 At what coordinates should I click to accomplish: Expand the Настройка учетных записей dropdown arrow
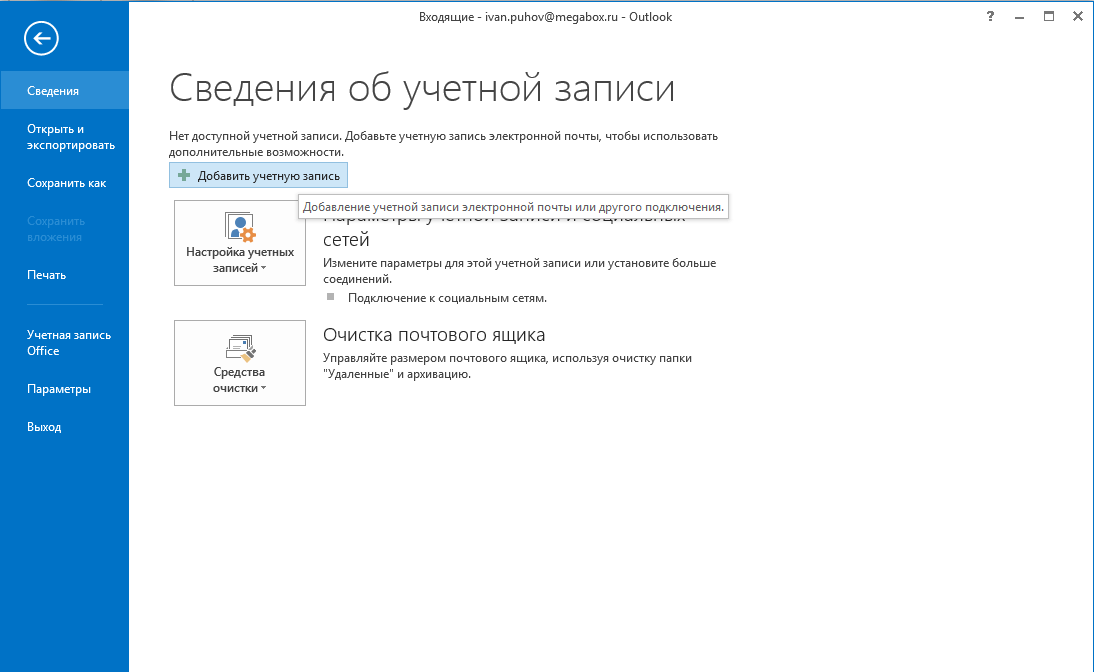point(264,269)
